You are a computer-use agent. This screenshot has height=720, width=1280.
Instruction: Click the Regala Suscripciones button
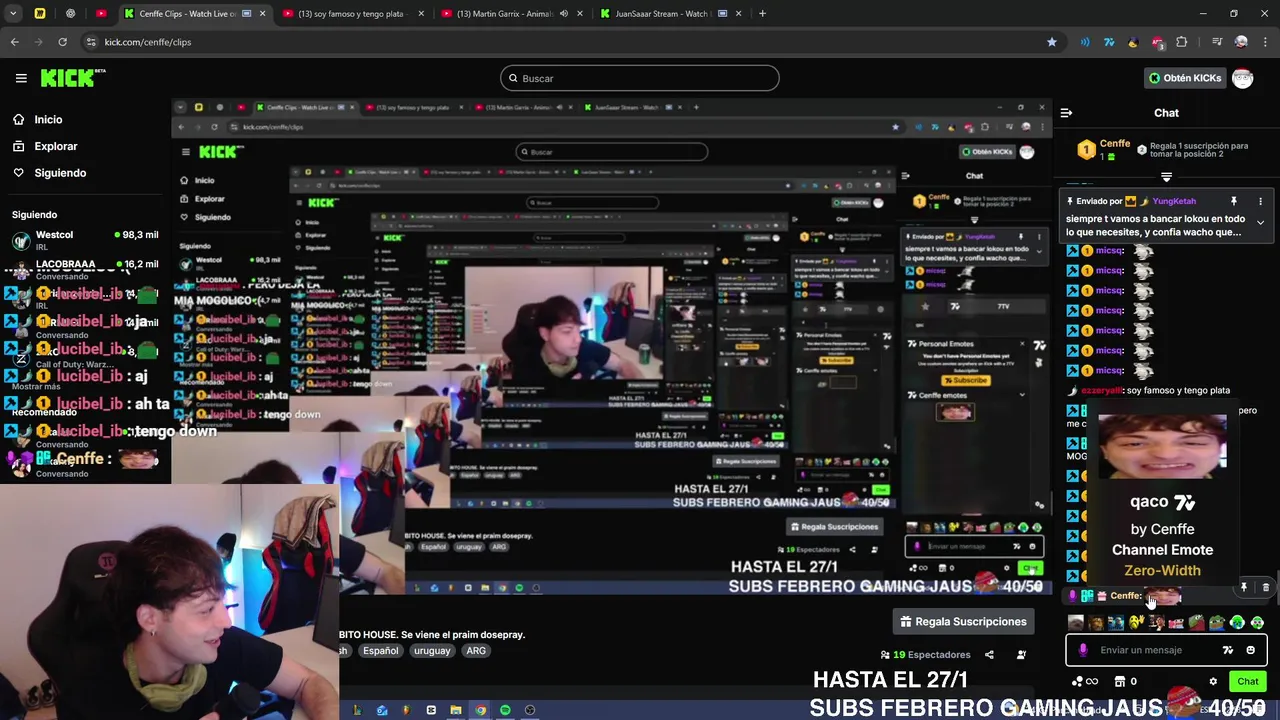point(963,621)
